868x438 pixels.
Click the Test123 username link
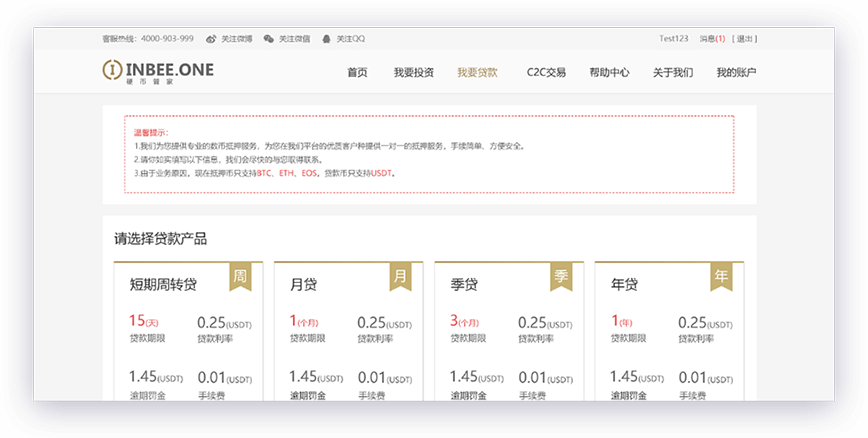(x=673, y=39)
